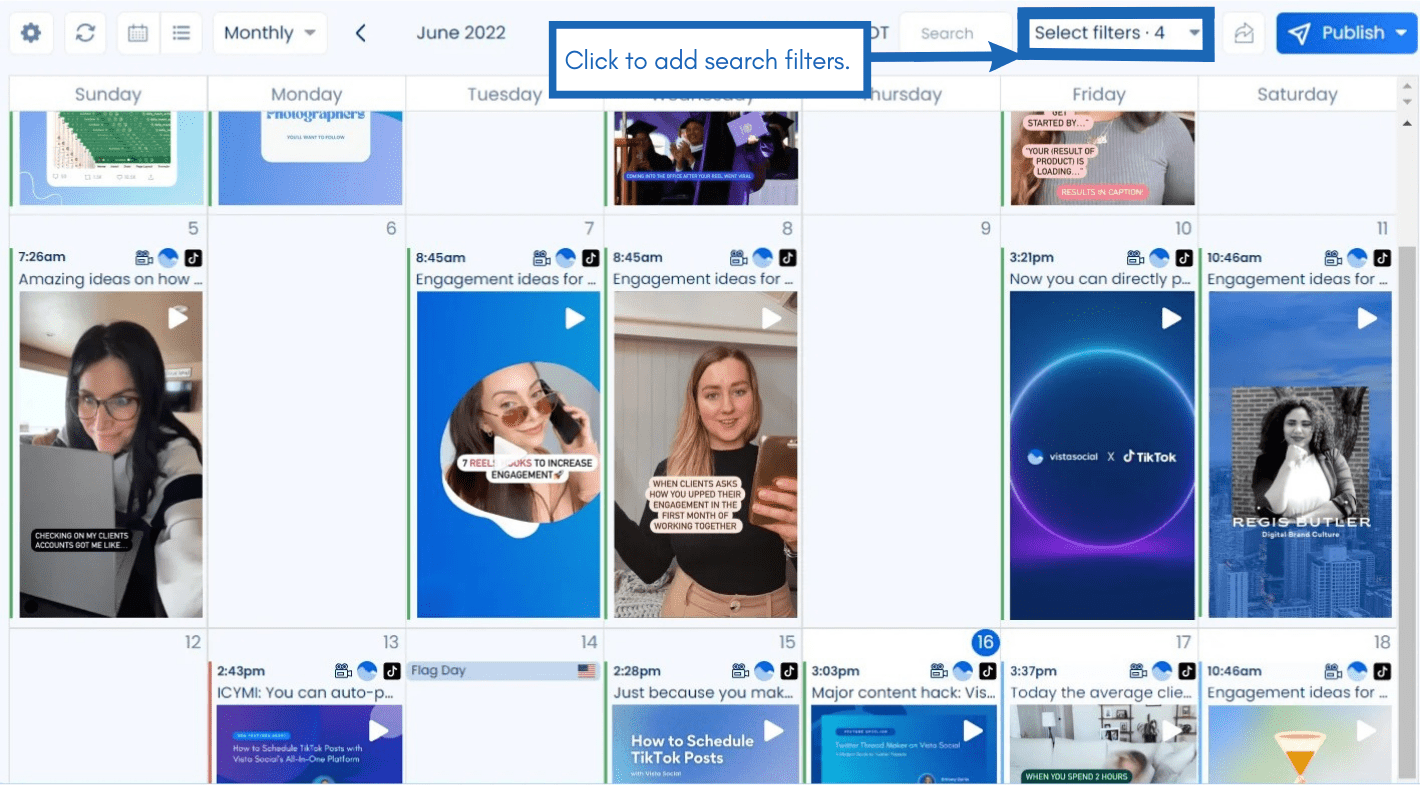The image size is (1420, 785).
Task: Click the share/export icon beside Publish
Action: [1243, 32]
